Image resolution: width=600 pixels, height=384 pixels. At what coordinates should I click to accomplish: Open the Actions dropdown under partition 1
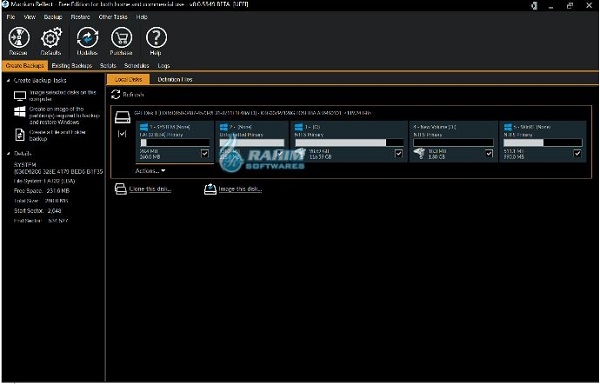[x=150, y=171]
